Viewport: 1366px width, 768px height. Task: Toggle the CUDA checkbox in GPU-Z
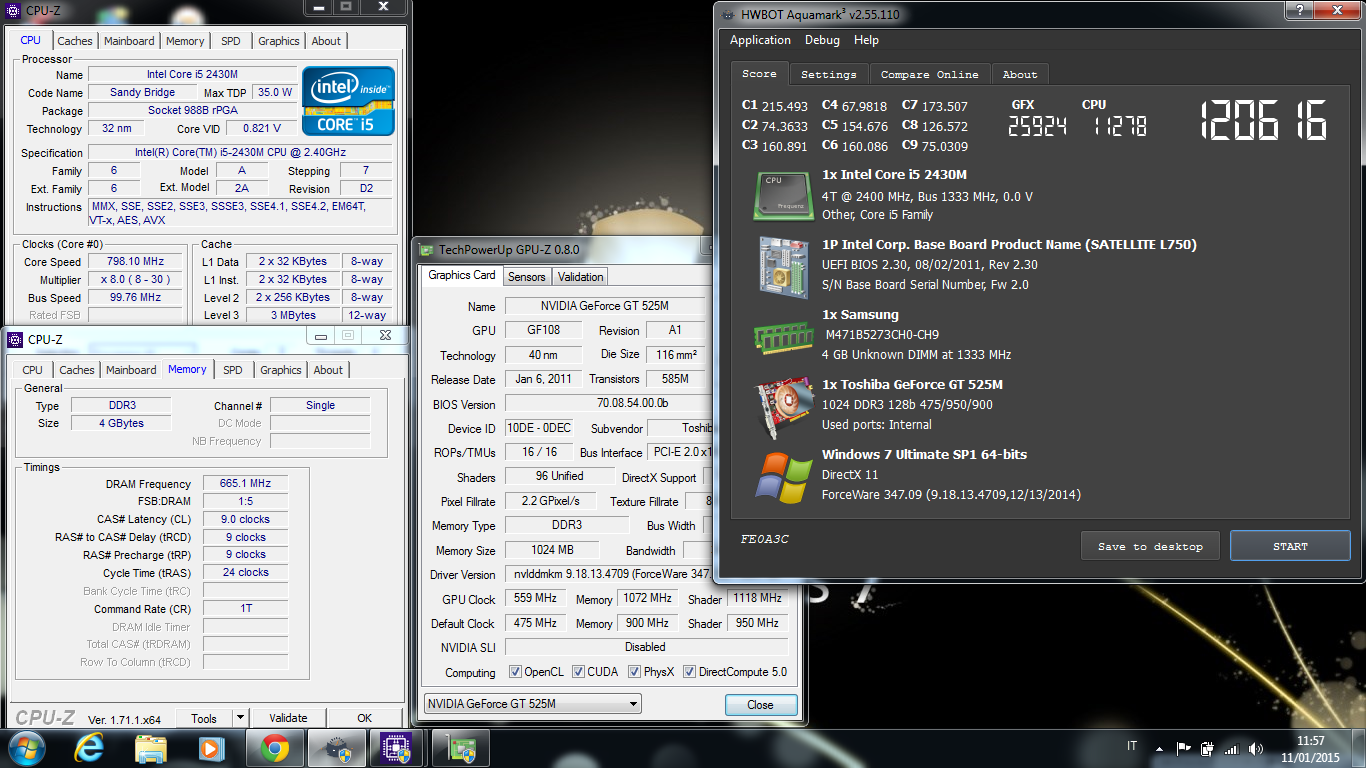pos(577,672)
